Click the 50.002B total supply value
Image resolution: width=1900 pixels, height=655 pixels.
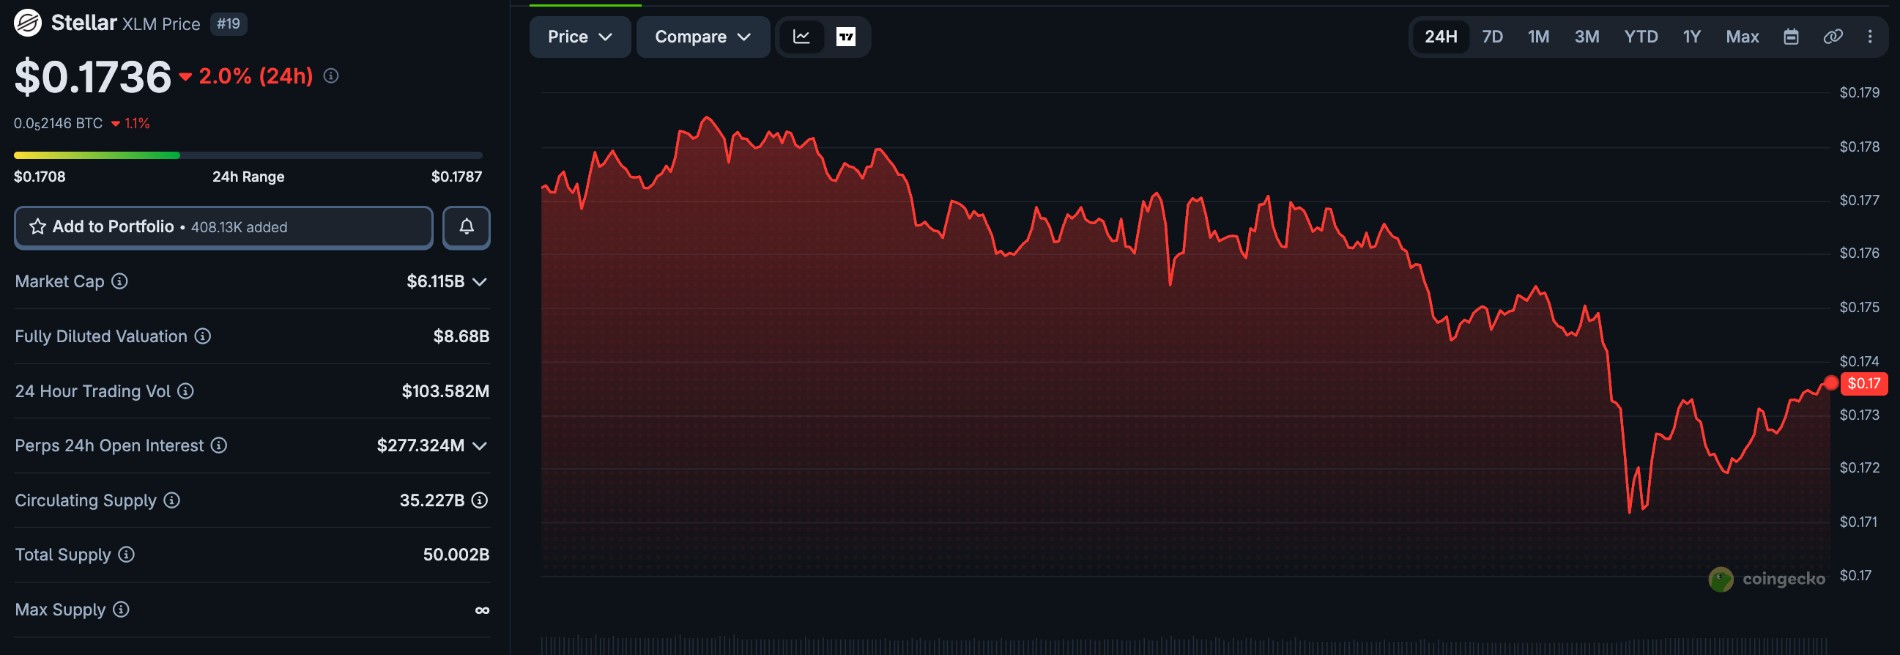click(x=456, y=555)
